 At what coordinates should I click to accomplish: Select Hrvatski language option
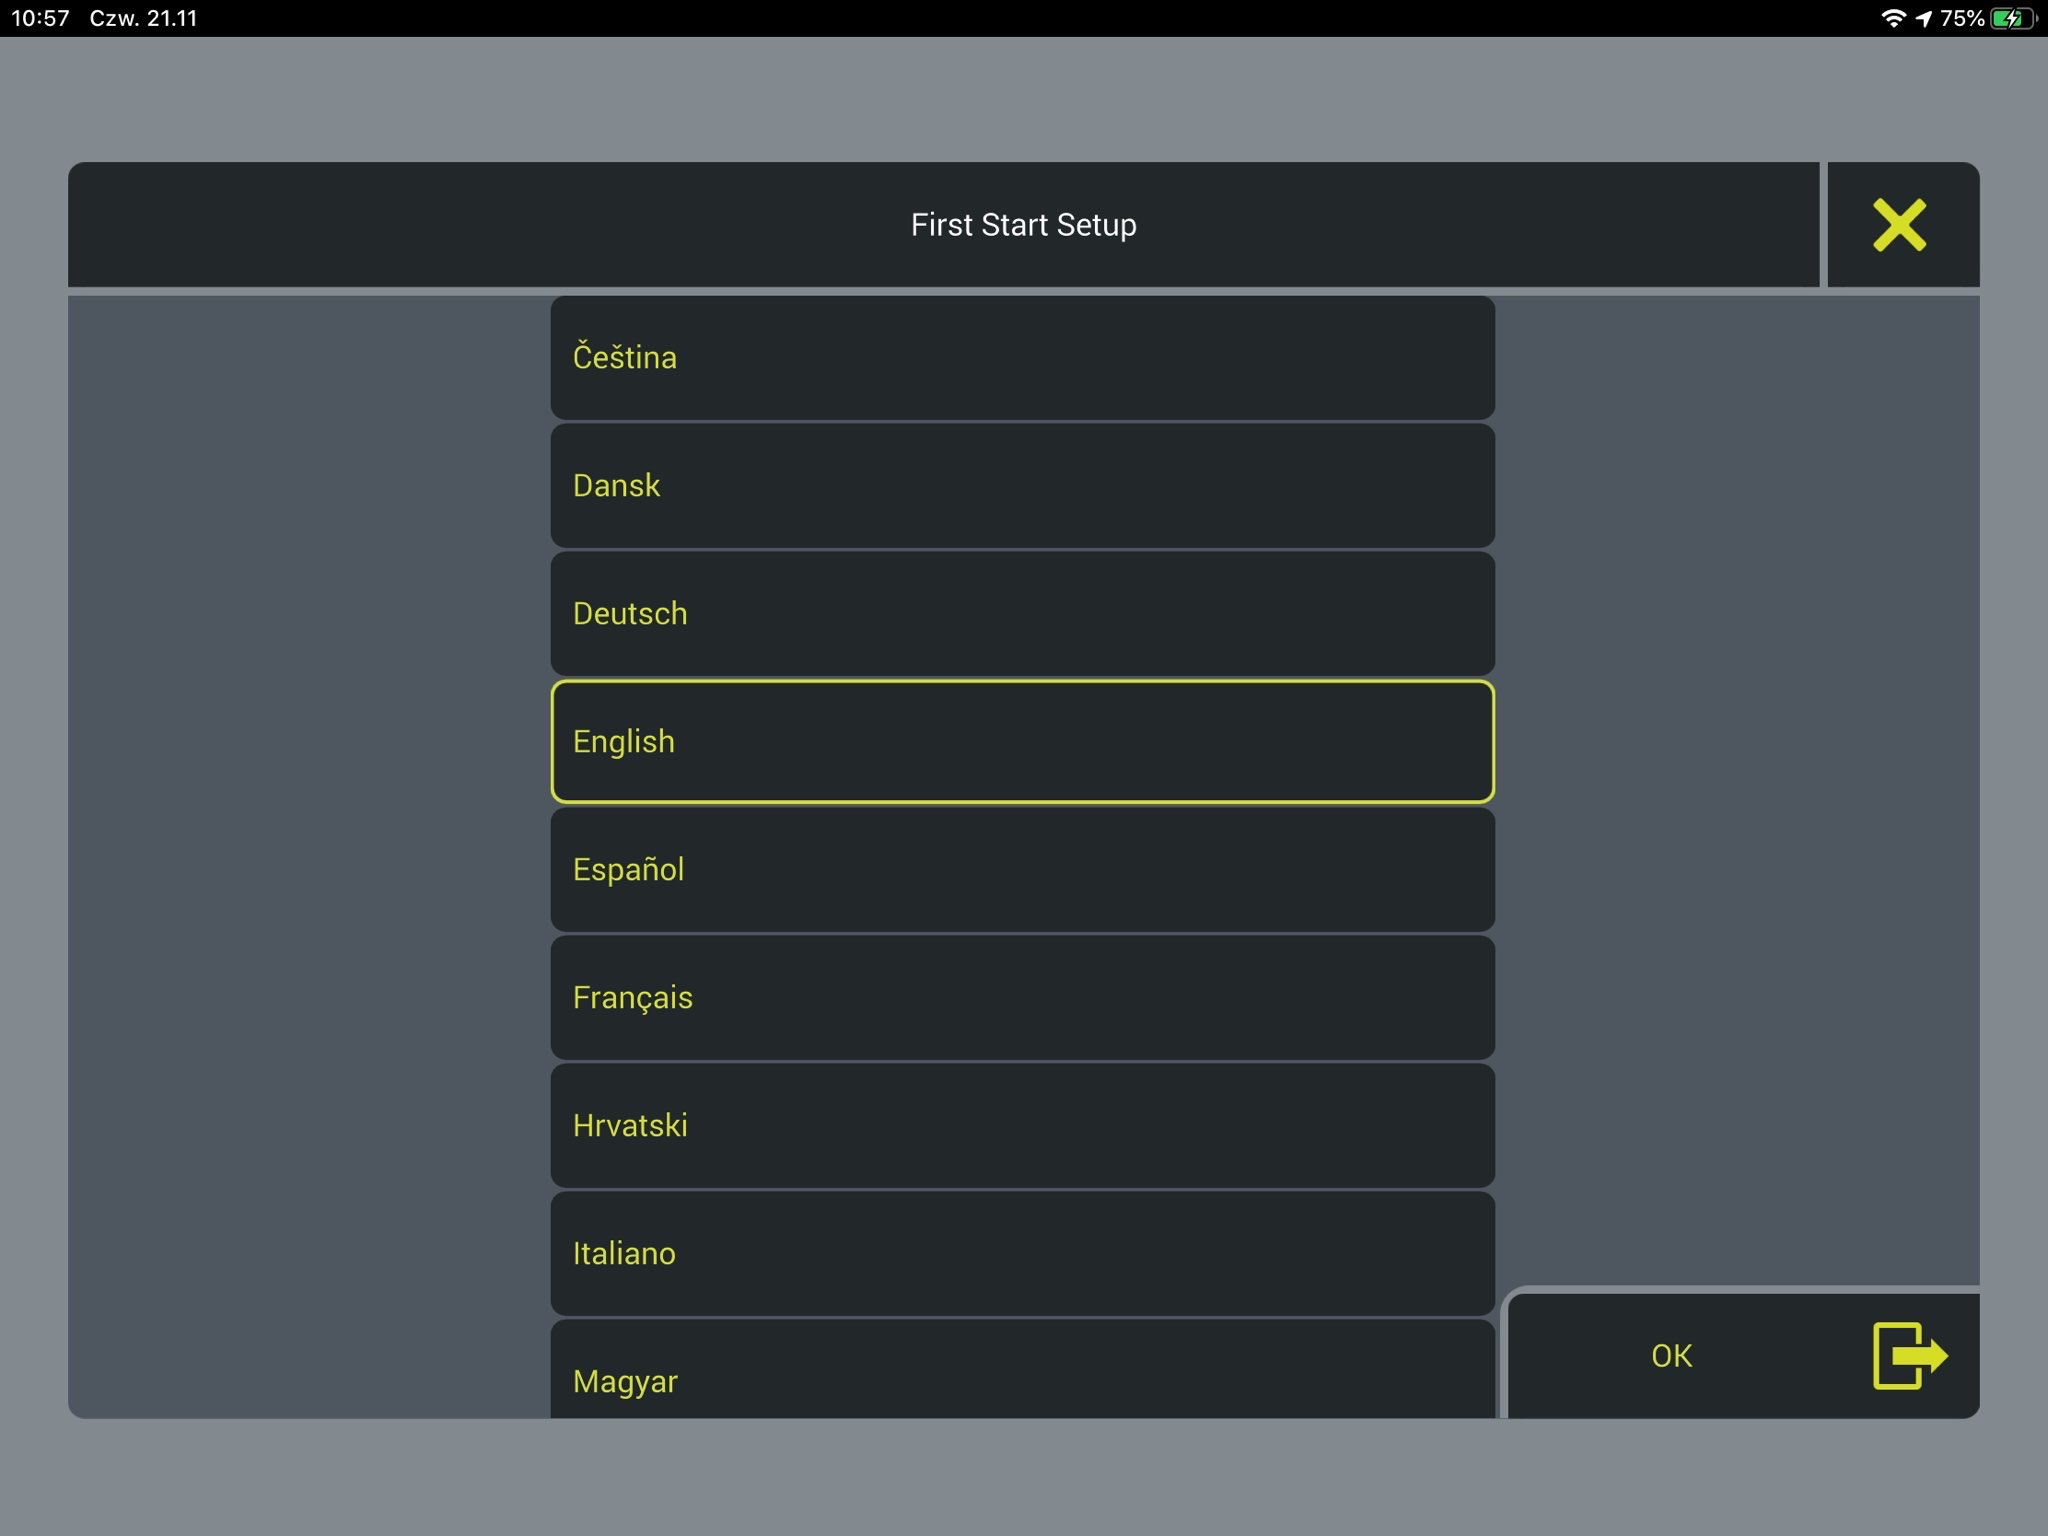pyautogui.click(x=1022, y=1125)
